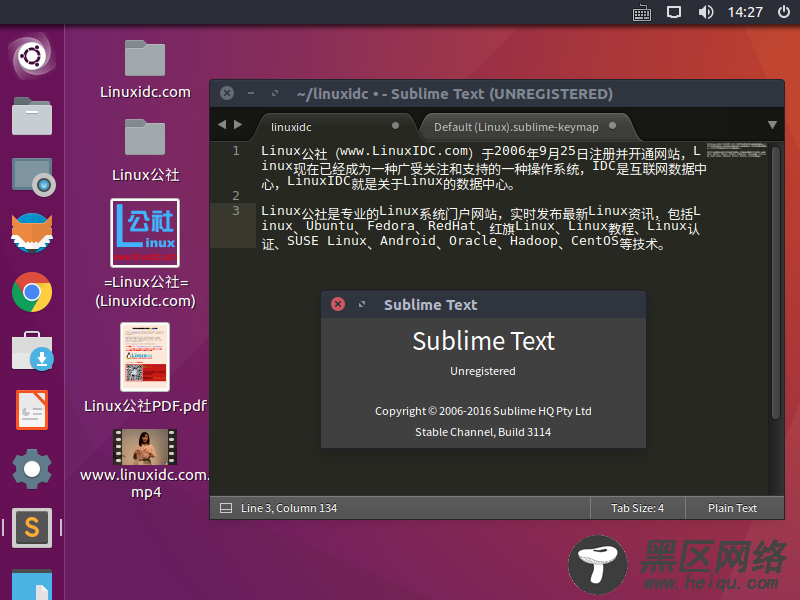Click line number 1 in the gutter
This screenshot has height=600, width=800.
coord(236,151)
